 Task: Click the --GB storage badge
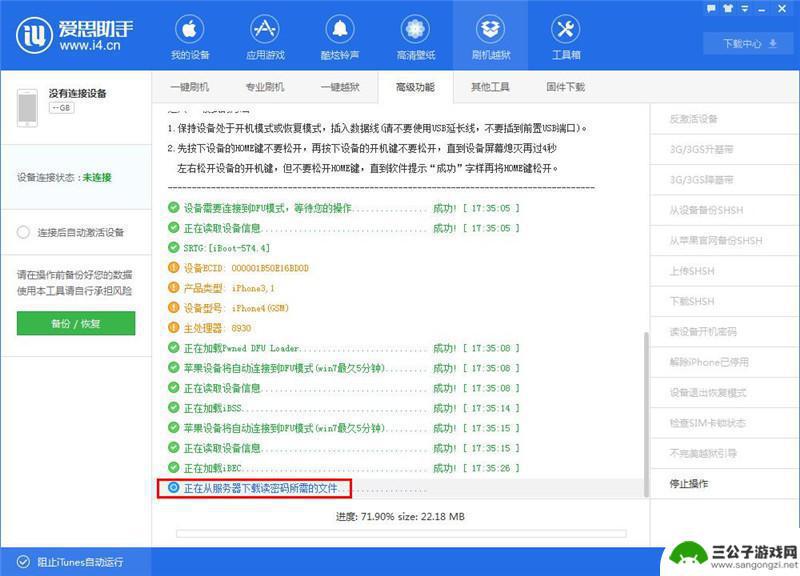[62, 108]
